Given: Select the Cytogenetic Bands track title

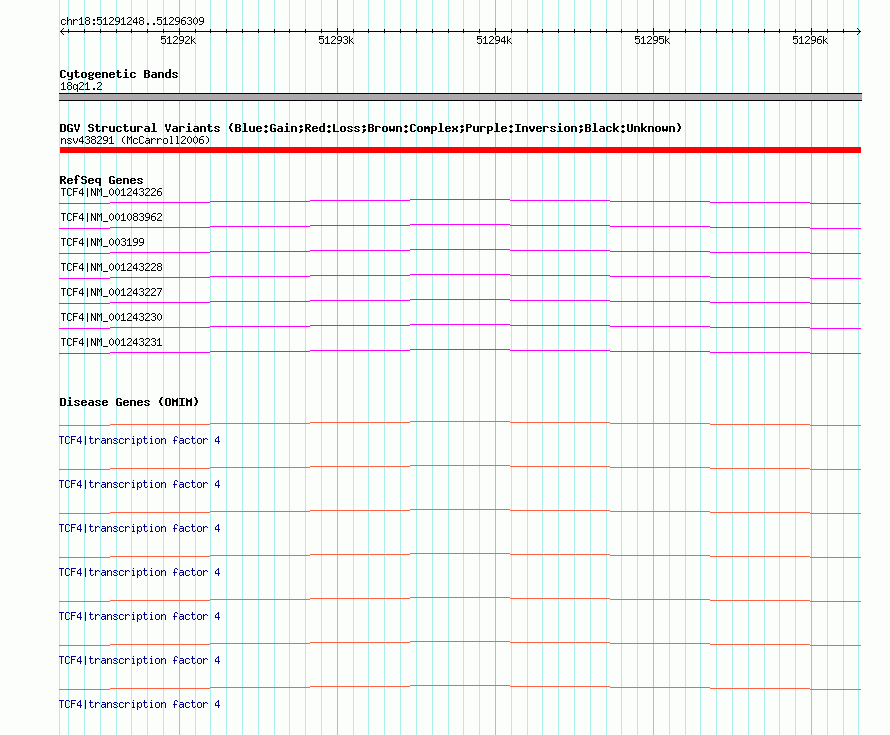Looking at the screenshot, I should (119, 74).
